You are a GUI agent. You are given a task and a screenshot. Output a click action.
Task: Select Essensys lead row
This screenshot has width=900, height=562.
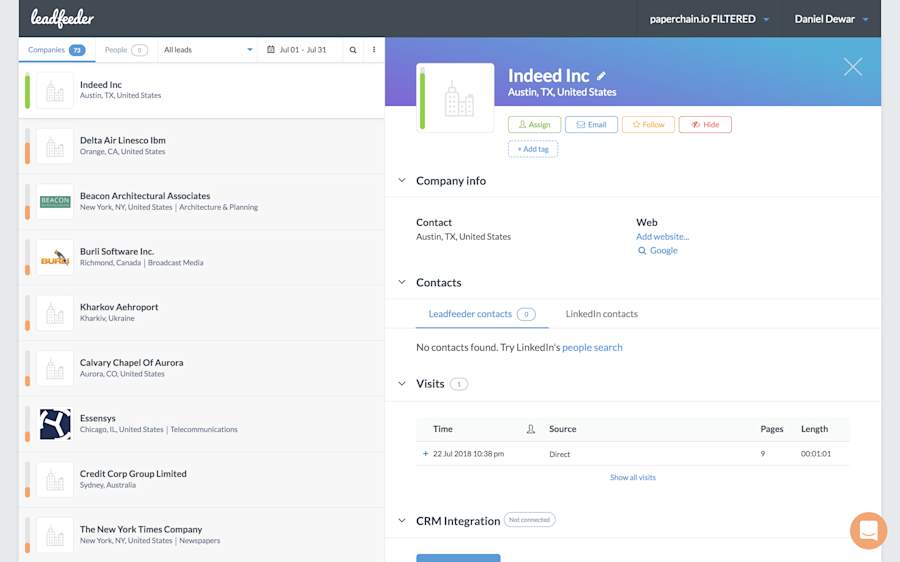coord(201,424)
